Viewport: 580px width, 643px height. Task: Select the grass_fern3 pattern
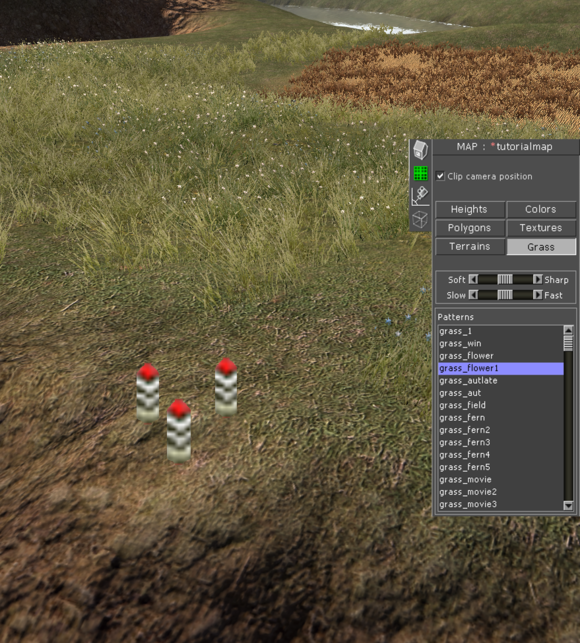coord(501,442)
